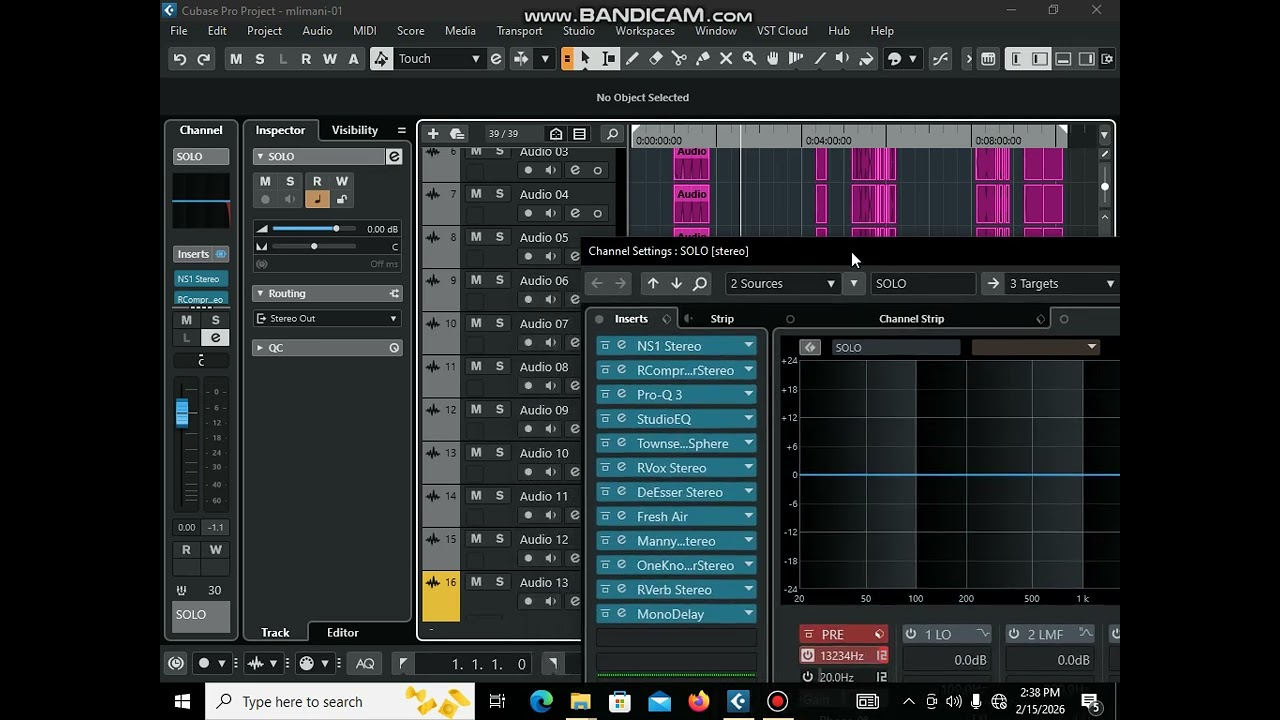Solo the Audio 12 track
The image size is (1280, 720).
pos(500,539)
